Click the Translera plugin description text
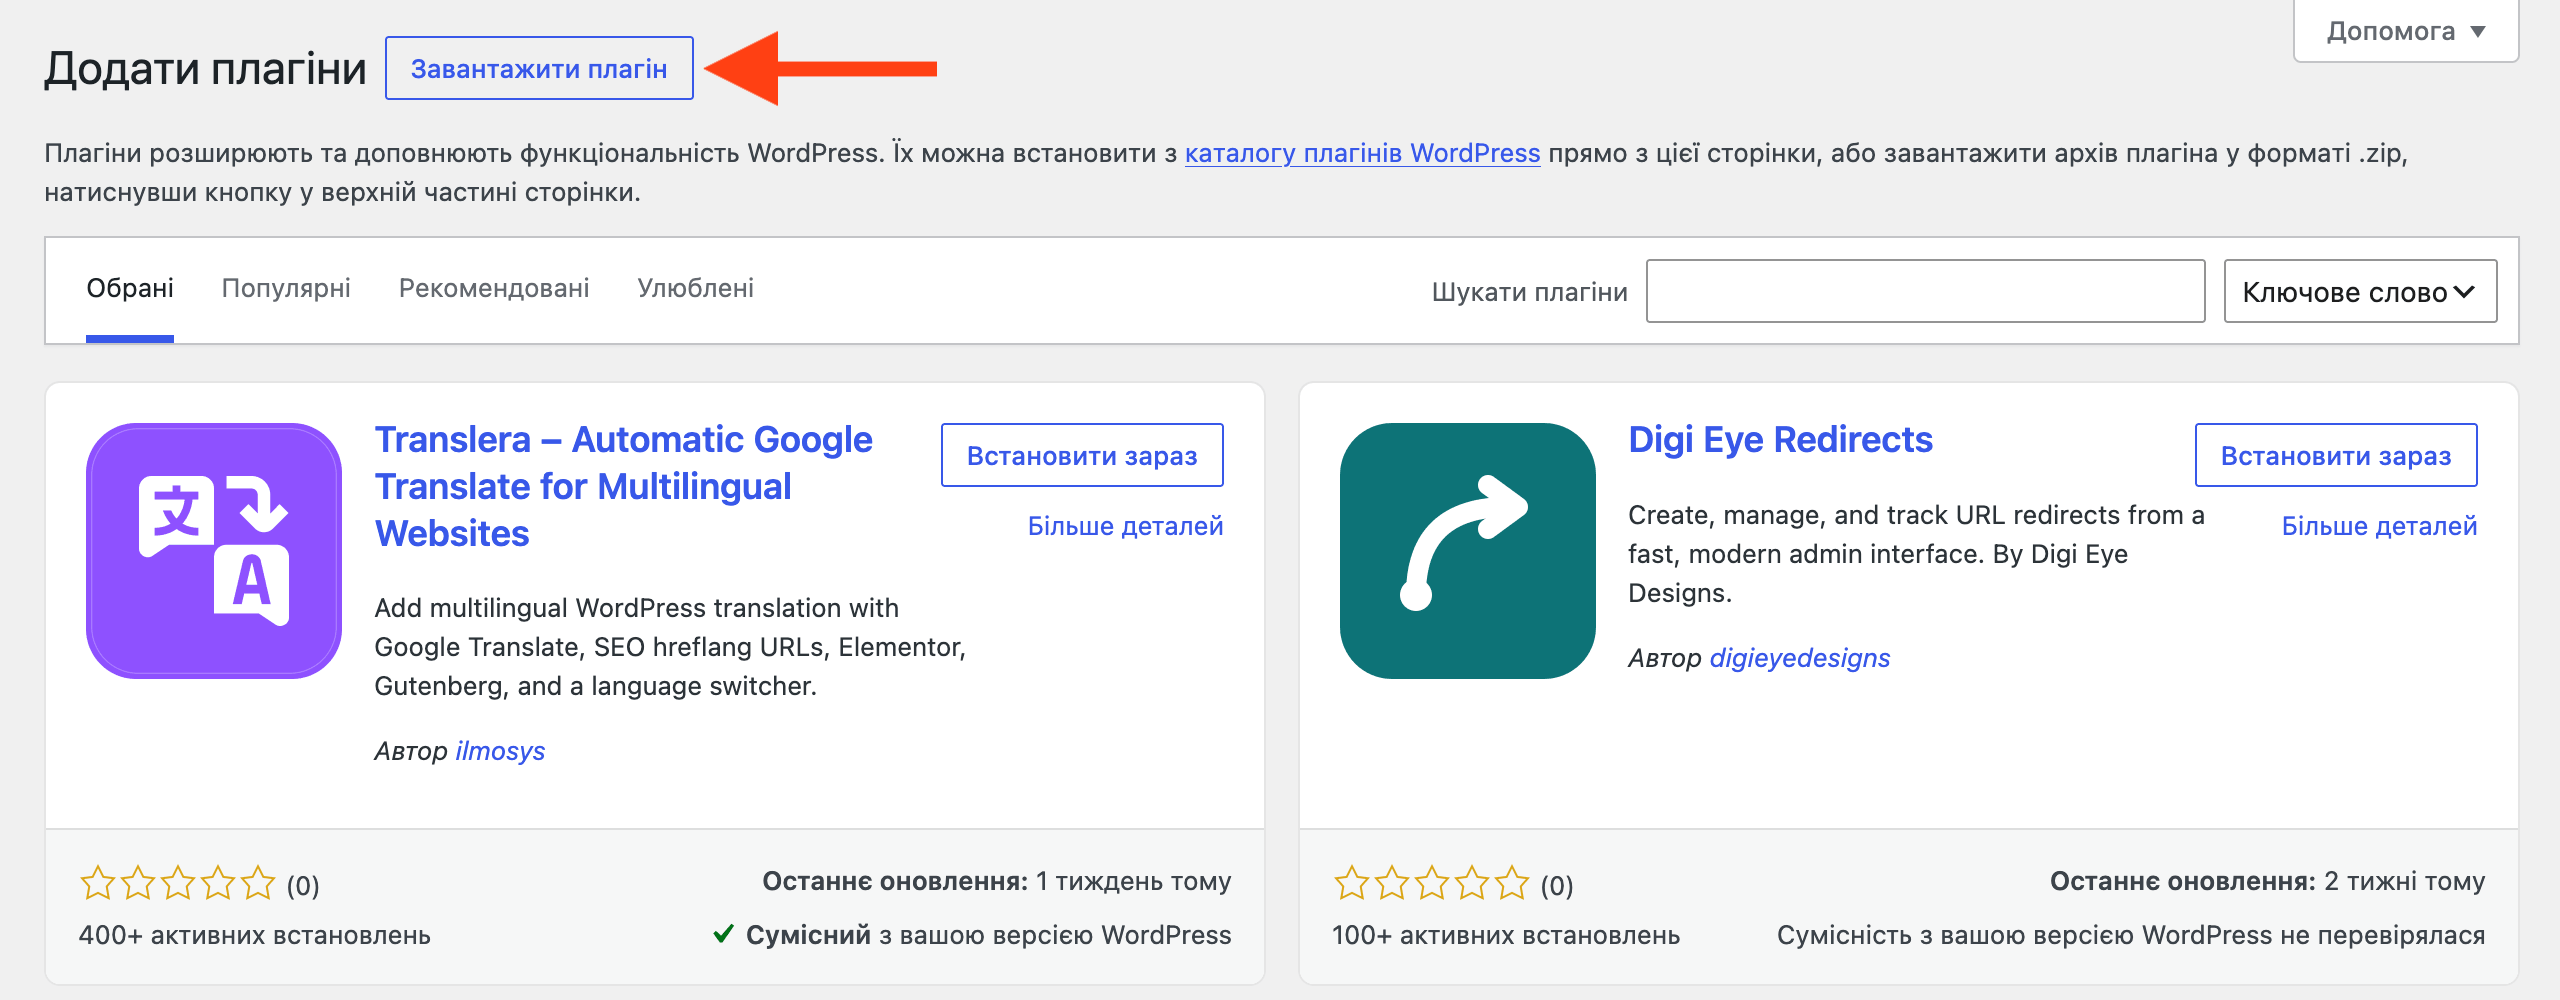This screenshot has width=2560, height=1000. [x=670, y=647]
